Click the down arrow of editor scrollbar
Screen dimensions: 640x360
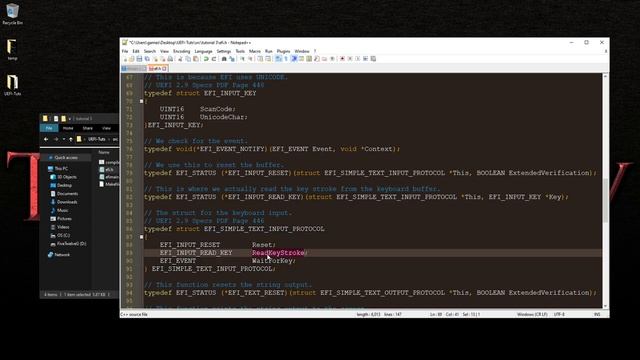(605, 305)
